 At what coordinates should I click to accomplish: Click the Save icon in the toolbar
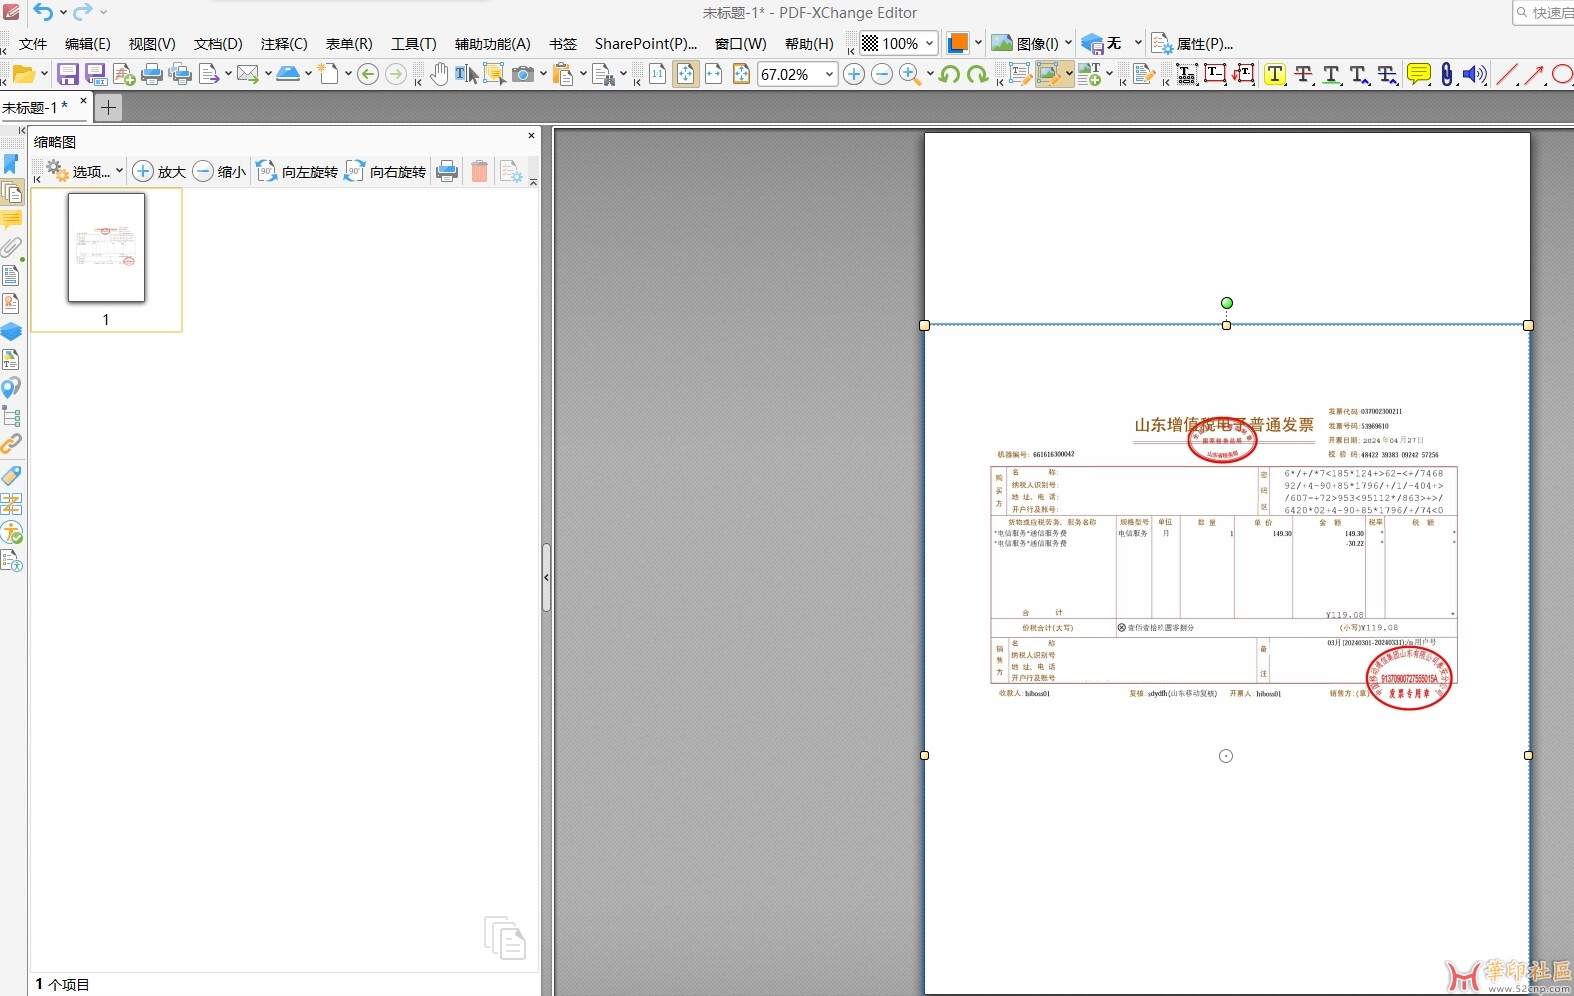click(68, 74)
